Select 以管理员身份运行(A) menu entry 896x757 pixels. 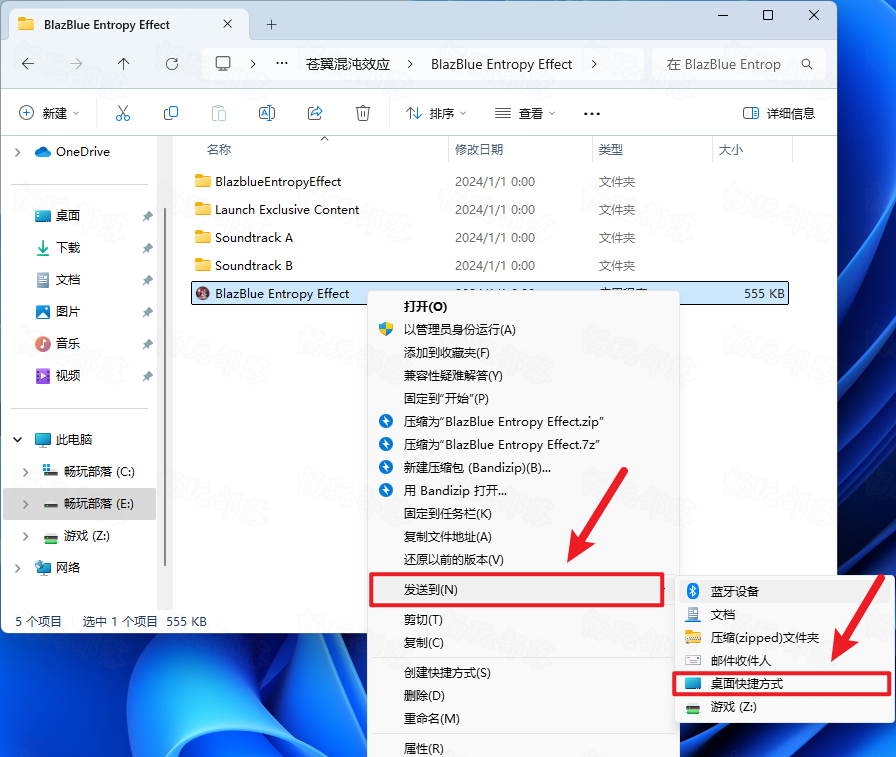coord(459,330)
